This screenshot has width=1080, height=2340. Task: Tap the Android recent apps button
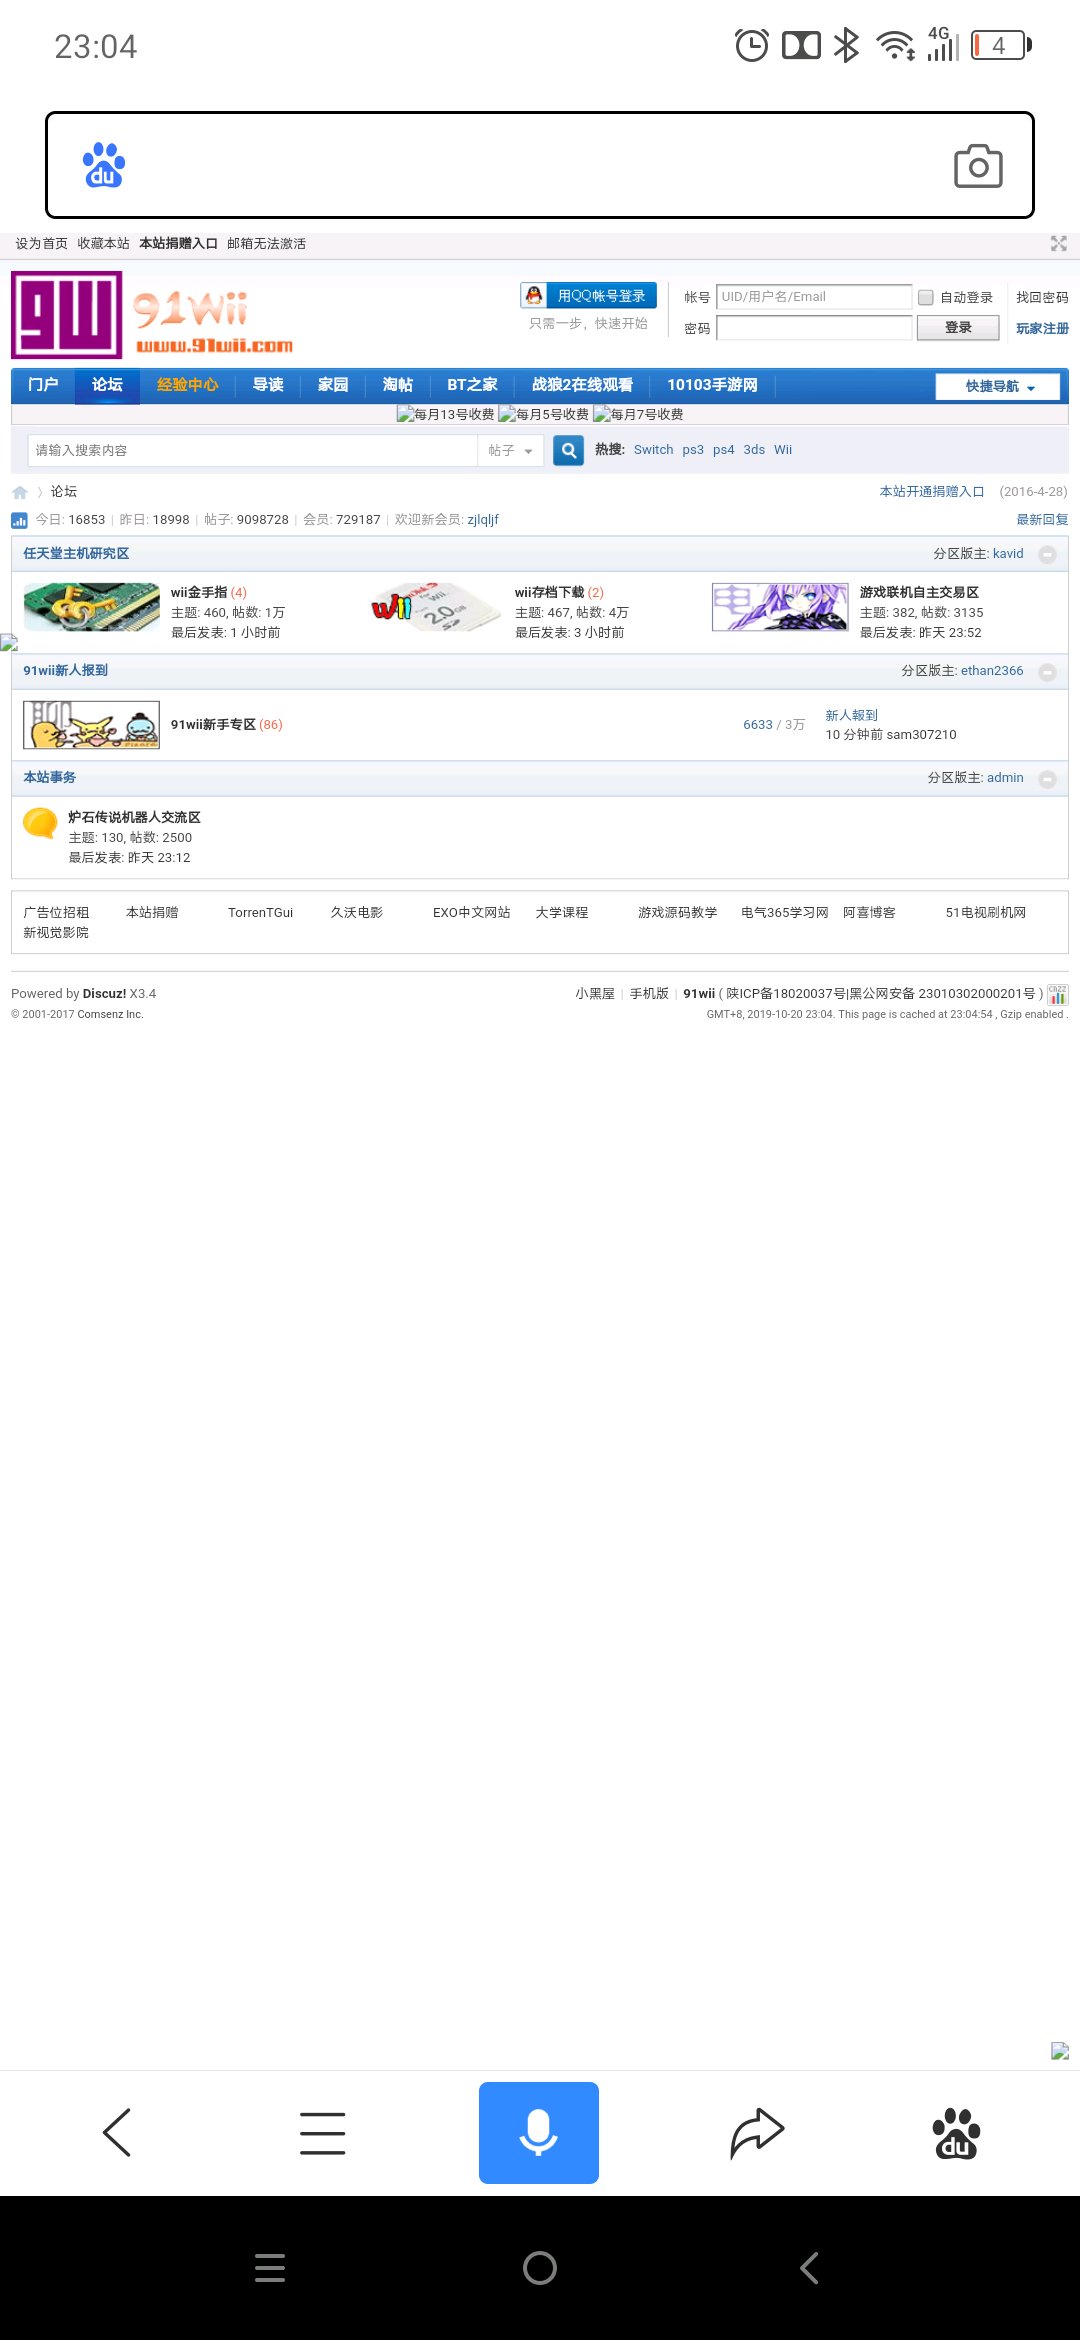(x=270, y=2268)
